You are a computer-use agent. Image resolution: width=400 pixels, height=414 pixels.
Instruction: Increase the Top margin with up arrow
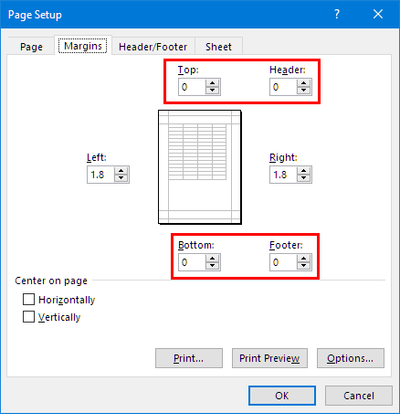pos(212,83)
